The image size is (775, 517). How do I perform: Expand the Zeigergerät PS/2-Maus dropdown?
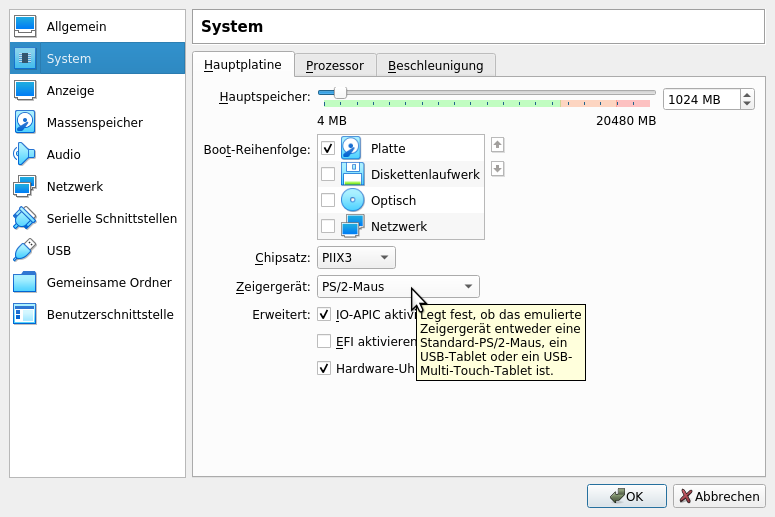pos(398,287)
